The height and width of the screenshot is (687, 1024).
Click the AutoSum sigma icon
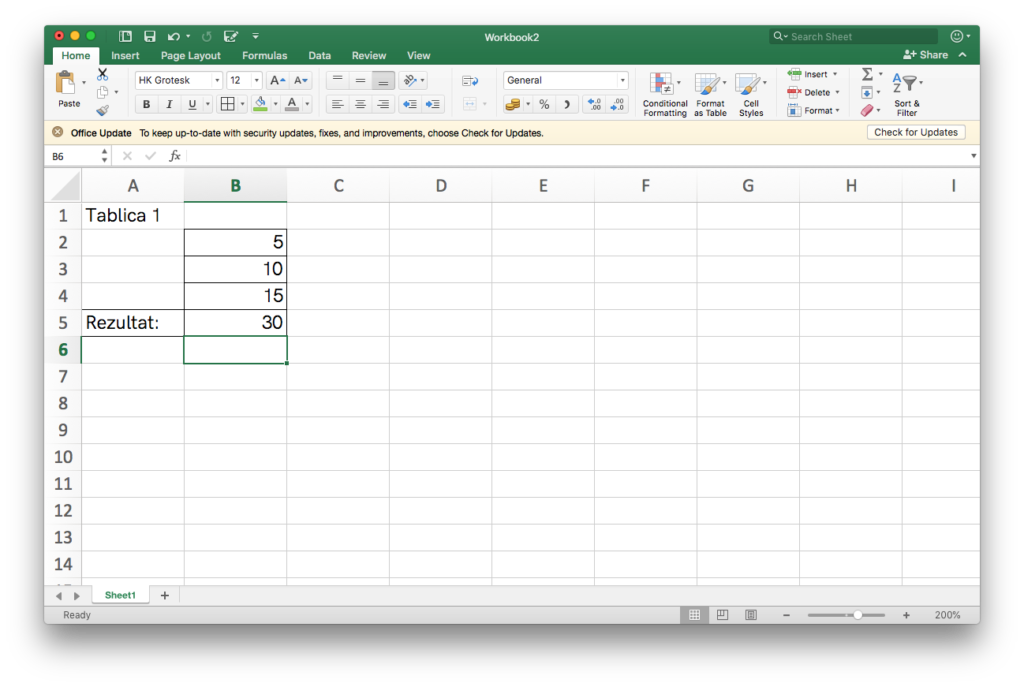[867, 75]
